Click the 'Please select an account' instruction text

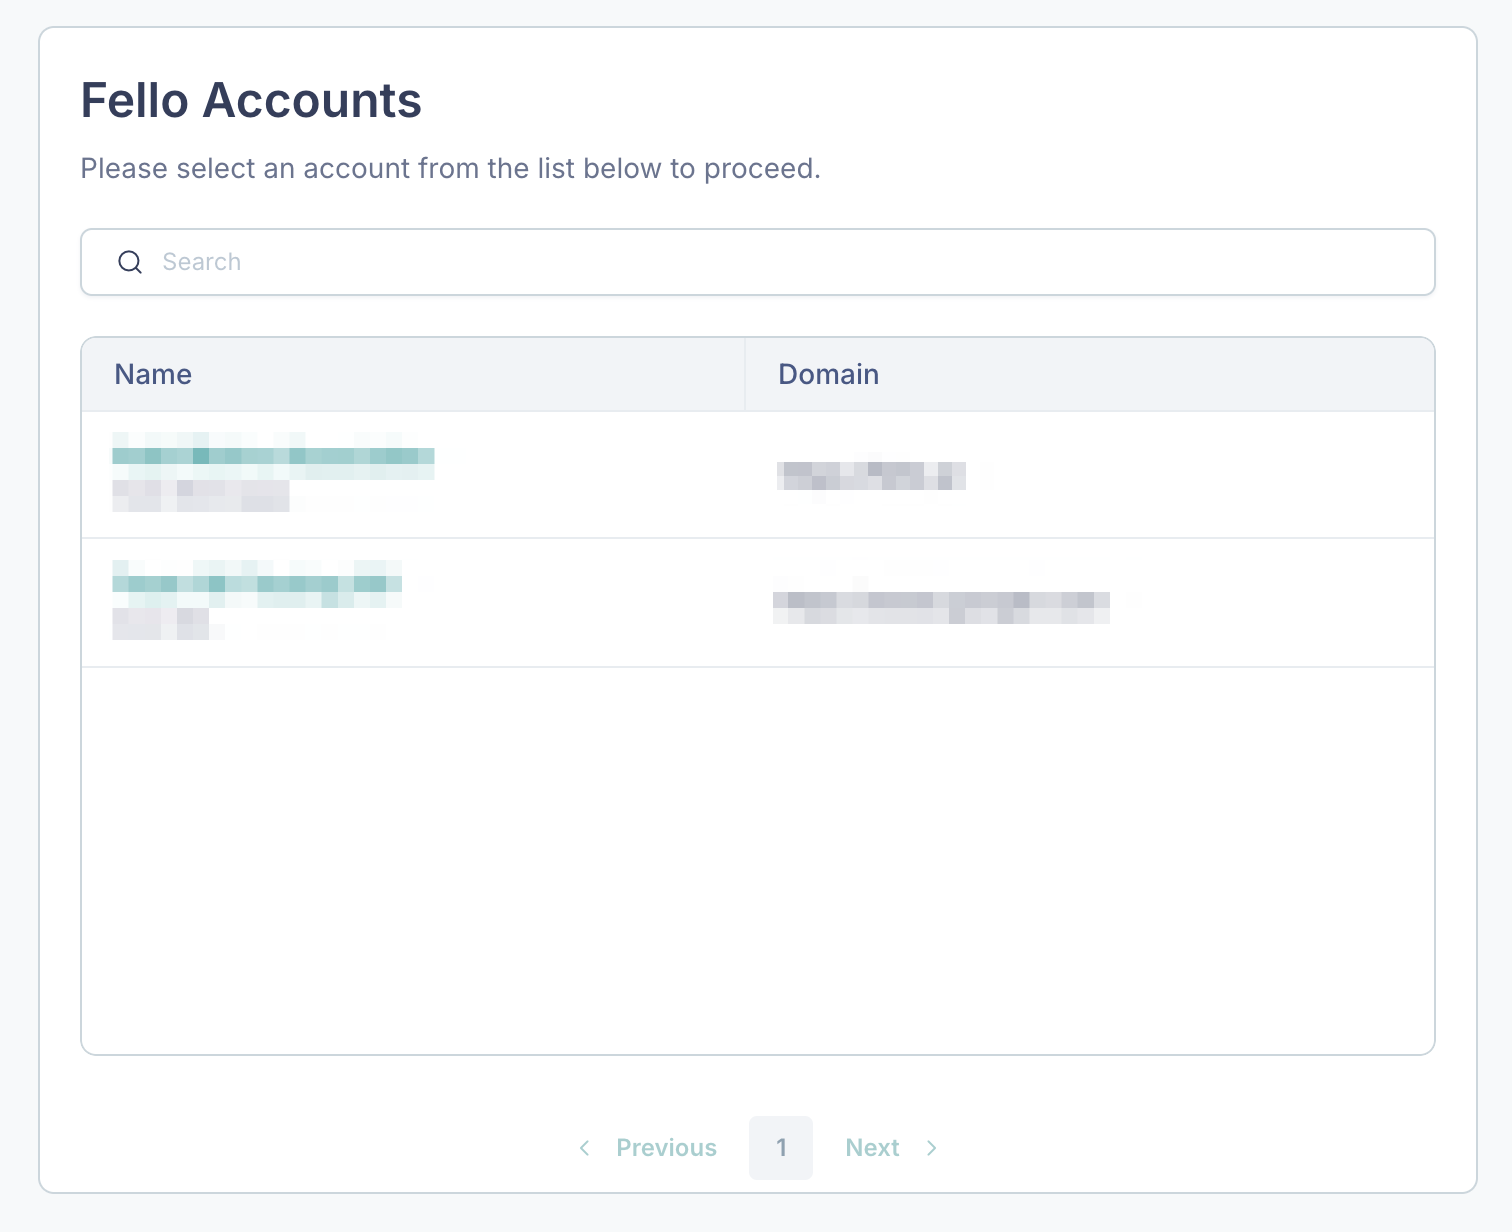click(x=450, y=168)
